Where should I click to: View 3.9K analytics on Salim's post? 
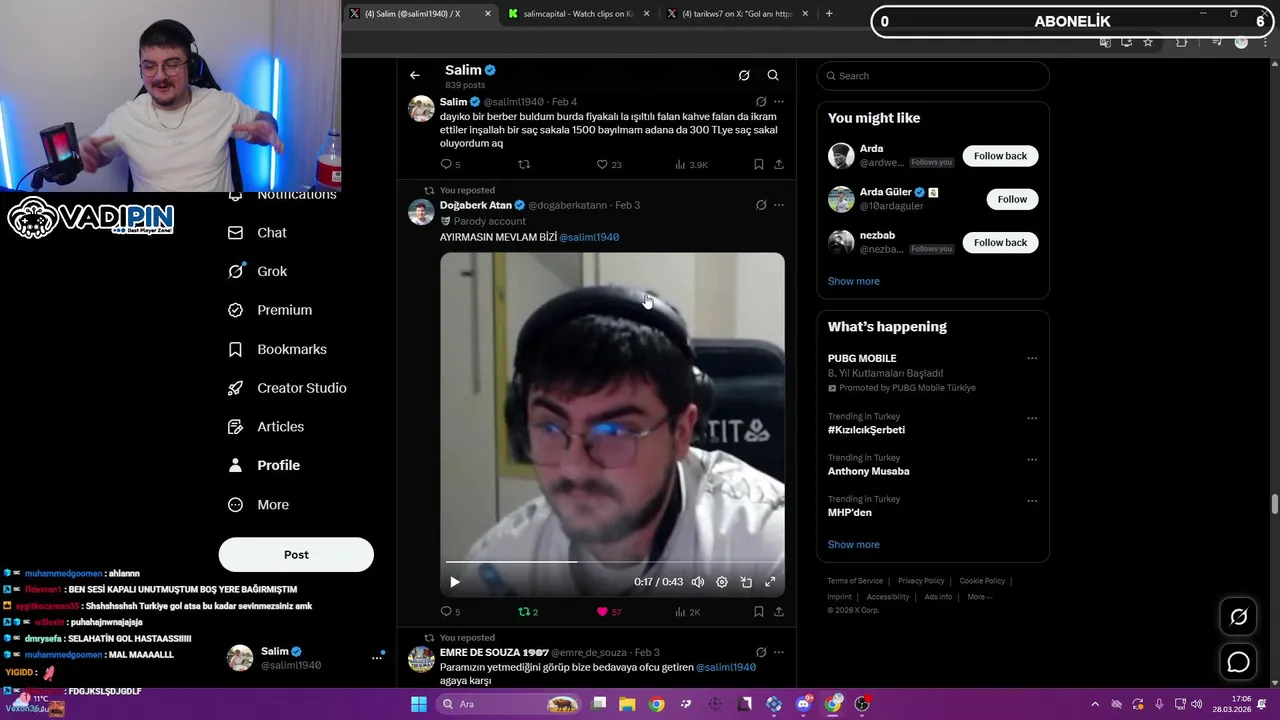pos(691,164)
